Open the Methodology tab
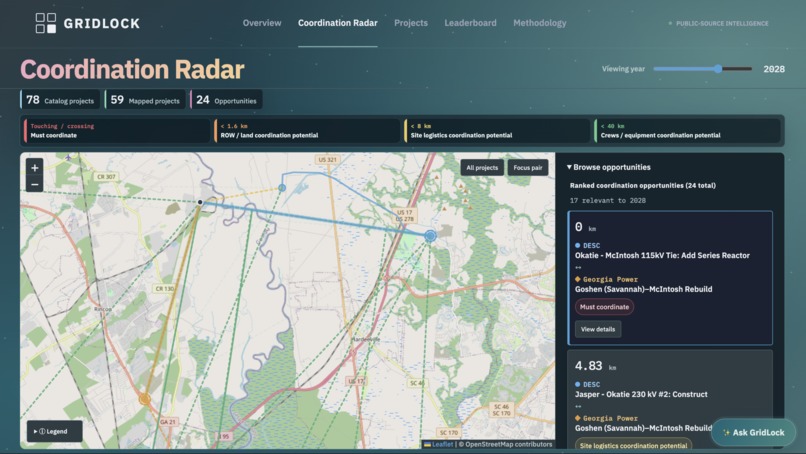The width and height of the screenshot is (806, 454). click(540, 23)
